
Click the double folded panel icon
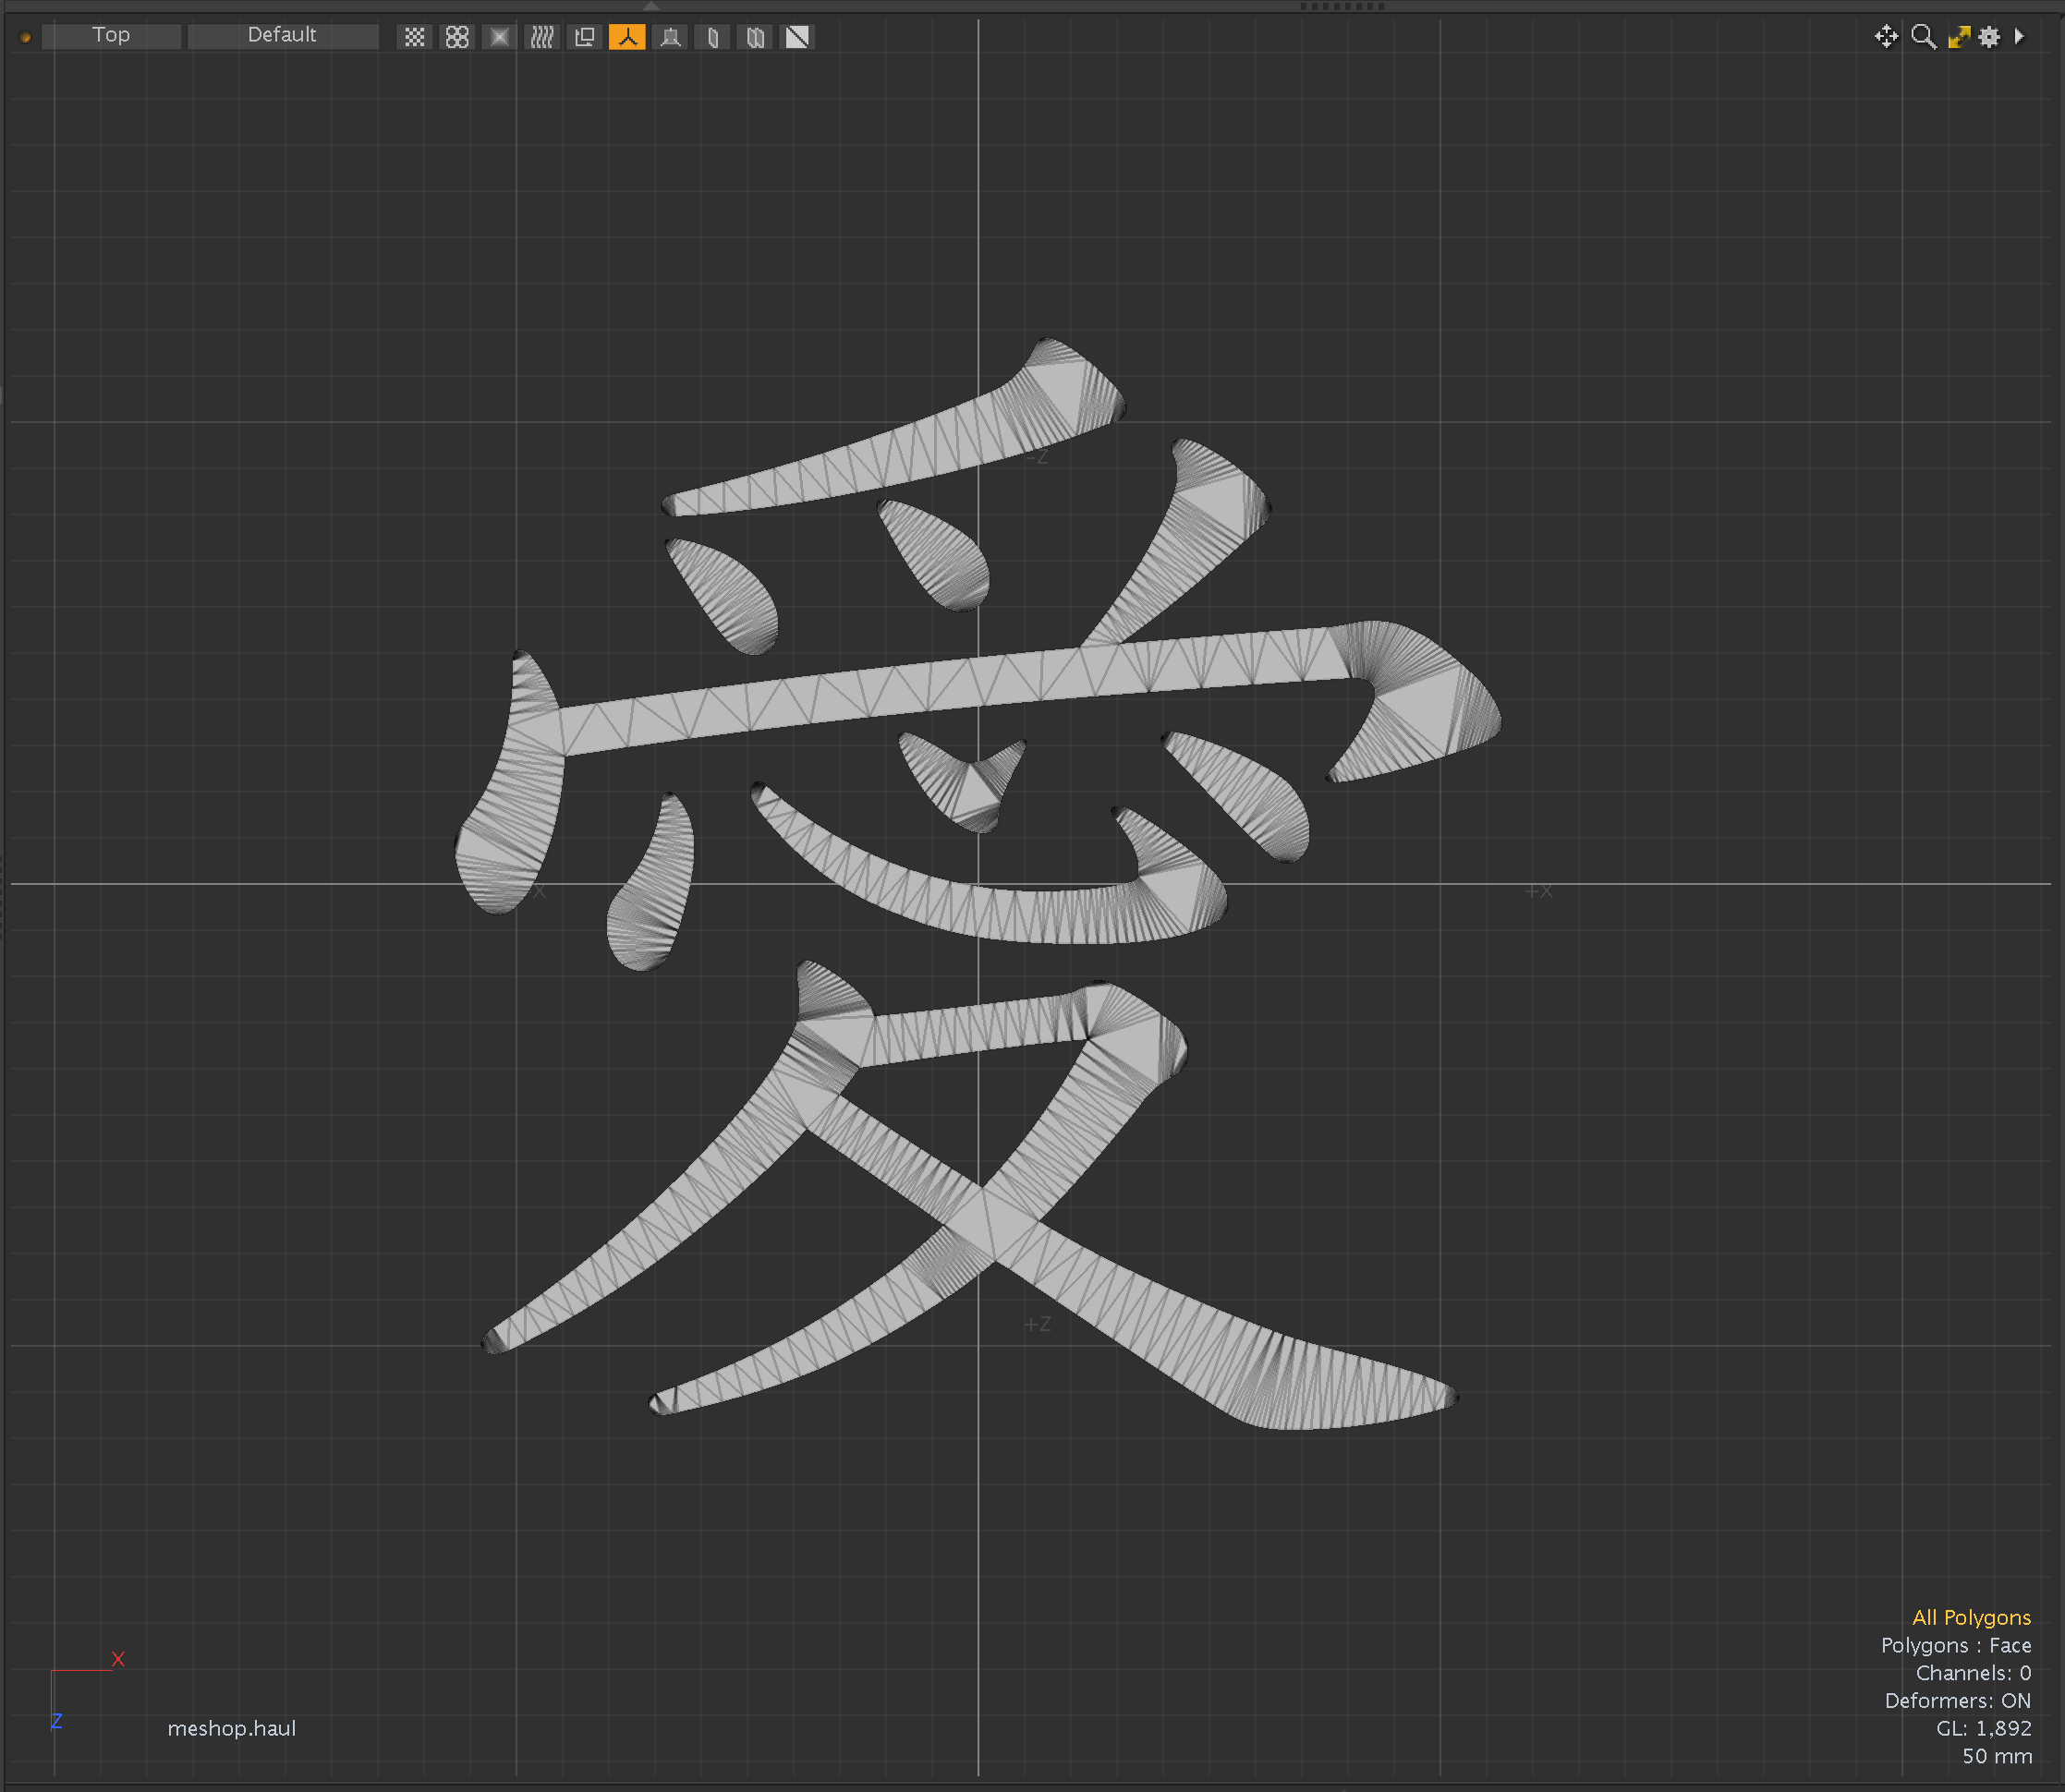756,37
